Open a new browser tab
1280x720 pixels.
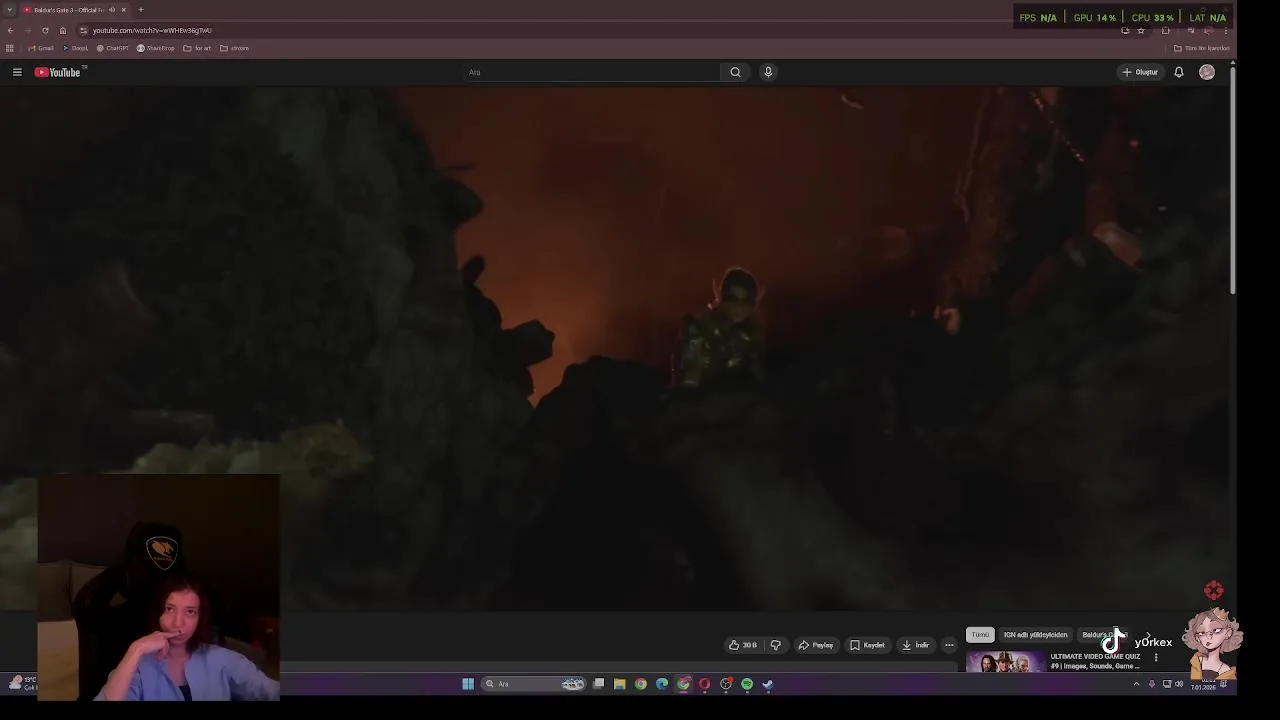pos(141,10)
